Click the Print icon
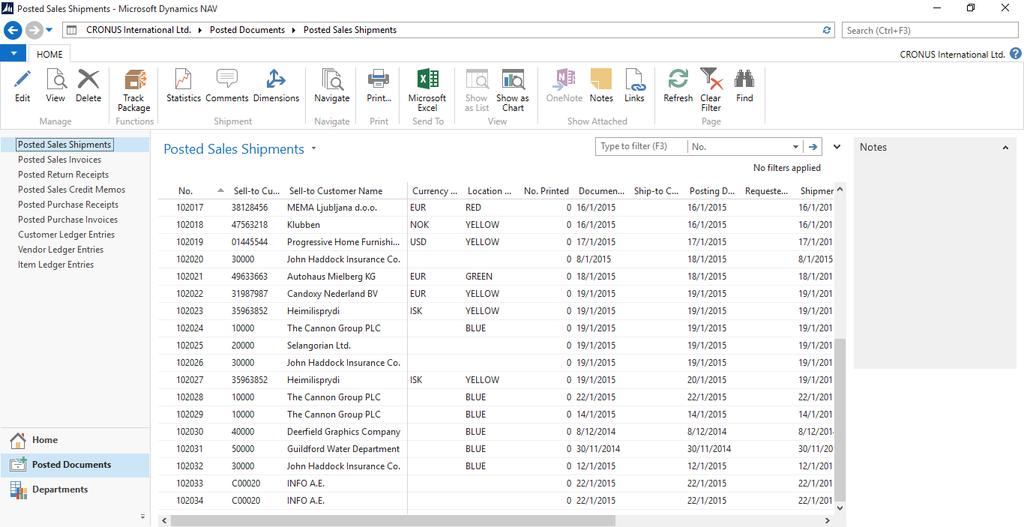The height and width of the screenshot is (527, 1024). pyautogui.click(x=379, y=80)
